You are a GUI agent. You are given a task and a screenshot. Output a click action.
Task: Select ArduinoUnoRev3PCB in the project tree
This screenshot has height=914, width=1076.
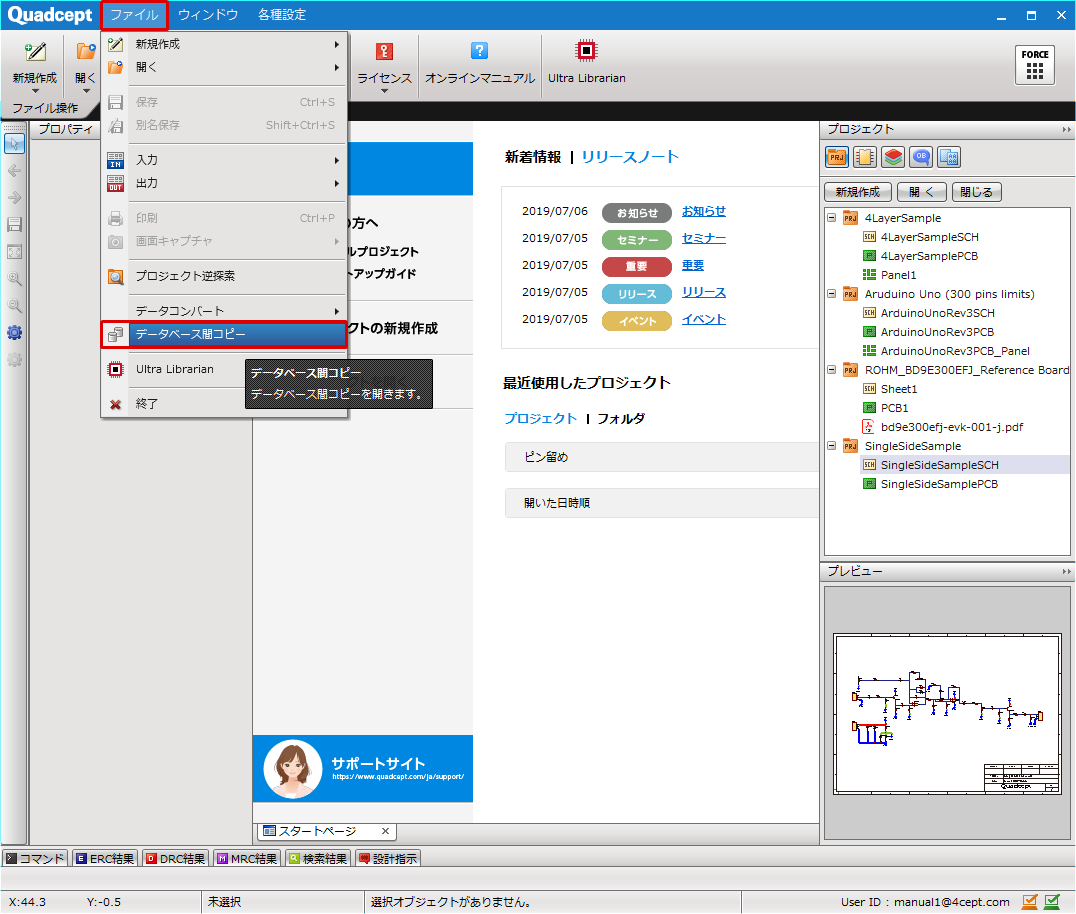(x=937, y=332)
